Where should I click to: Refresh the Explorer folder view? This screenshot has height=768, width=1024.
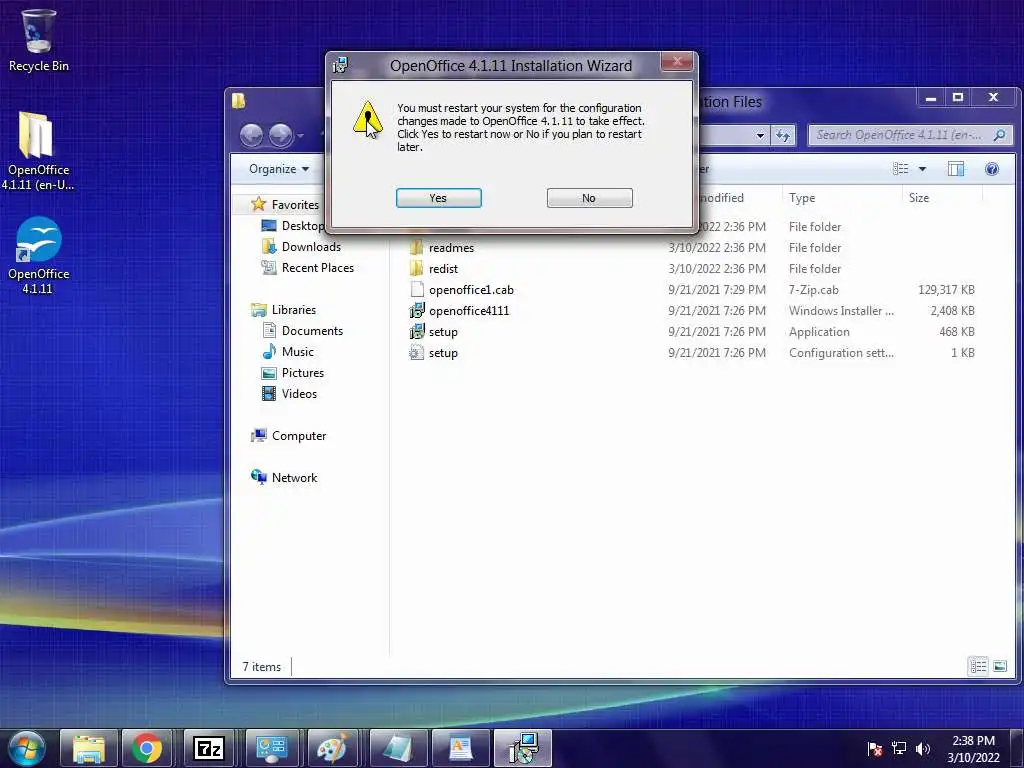[782, 135]
